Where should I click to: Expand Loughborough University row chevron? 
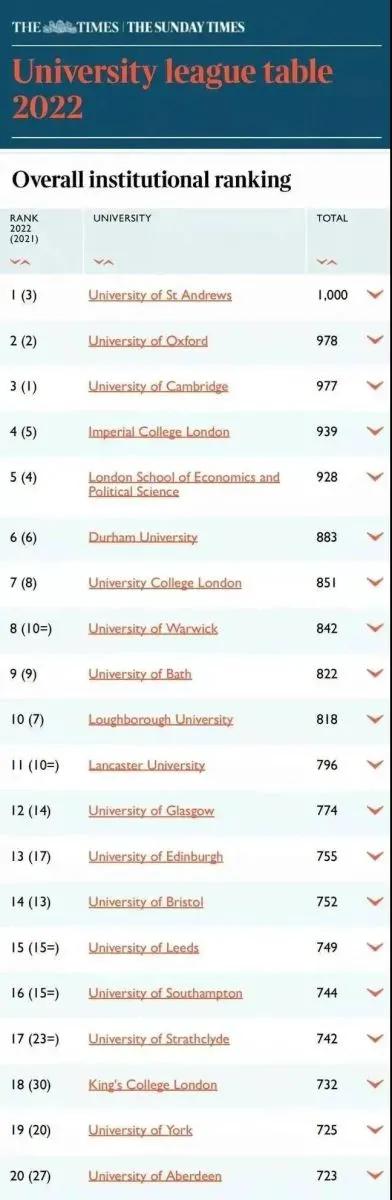375,719
